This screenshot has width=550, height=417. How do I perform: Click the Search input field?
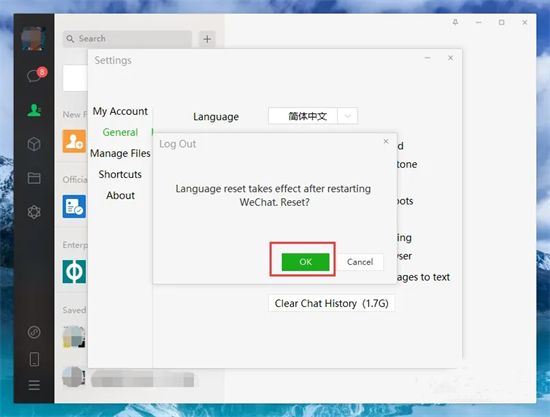point(128,39)
